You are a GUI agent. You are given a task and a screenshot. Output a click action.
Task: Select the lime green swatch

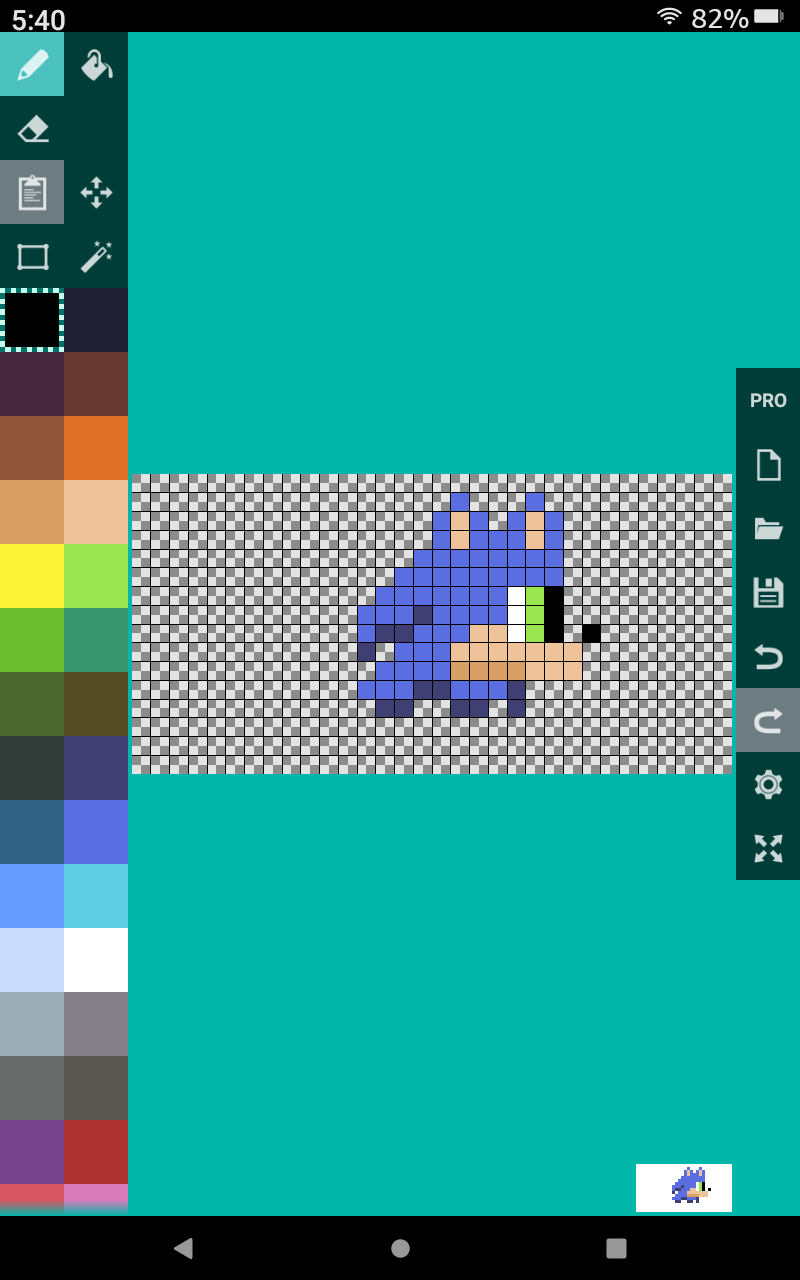96,576
